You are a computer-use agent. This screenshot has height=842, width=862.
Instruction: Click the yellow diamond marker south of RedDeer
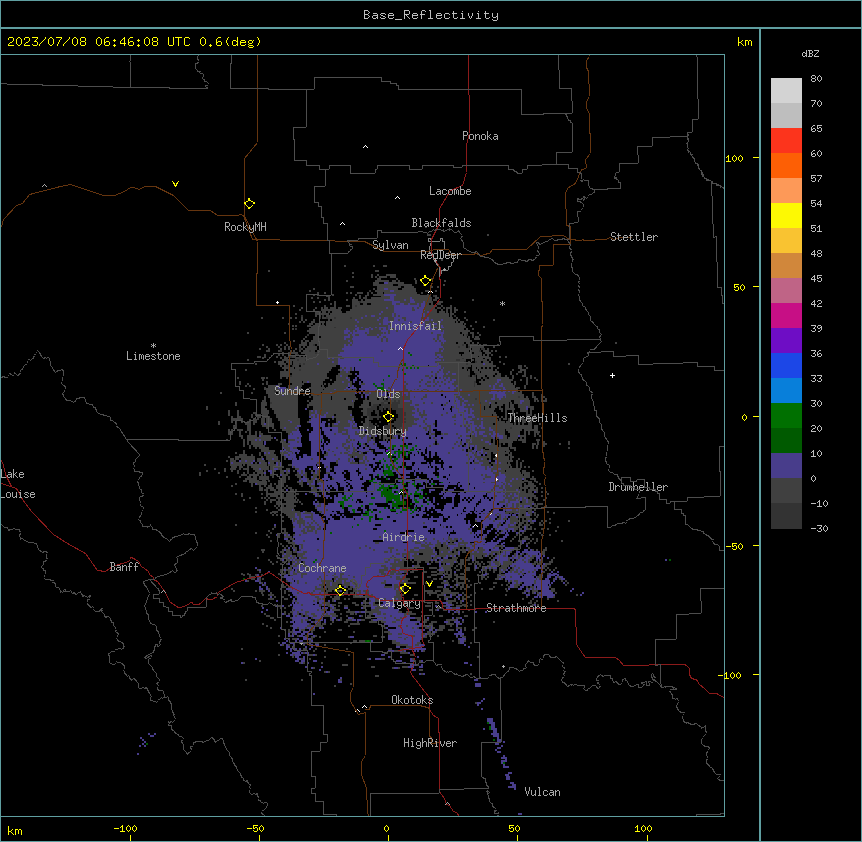click(425, 281)
